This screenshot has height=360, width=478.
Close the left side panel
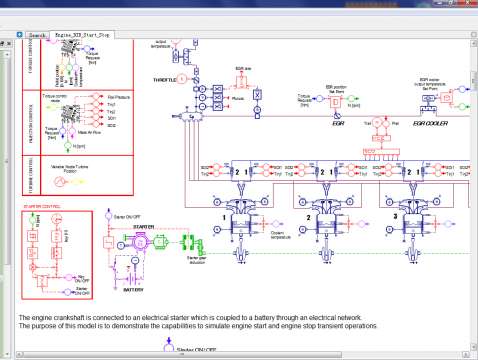click(x=9, y=43)
